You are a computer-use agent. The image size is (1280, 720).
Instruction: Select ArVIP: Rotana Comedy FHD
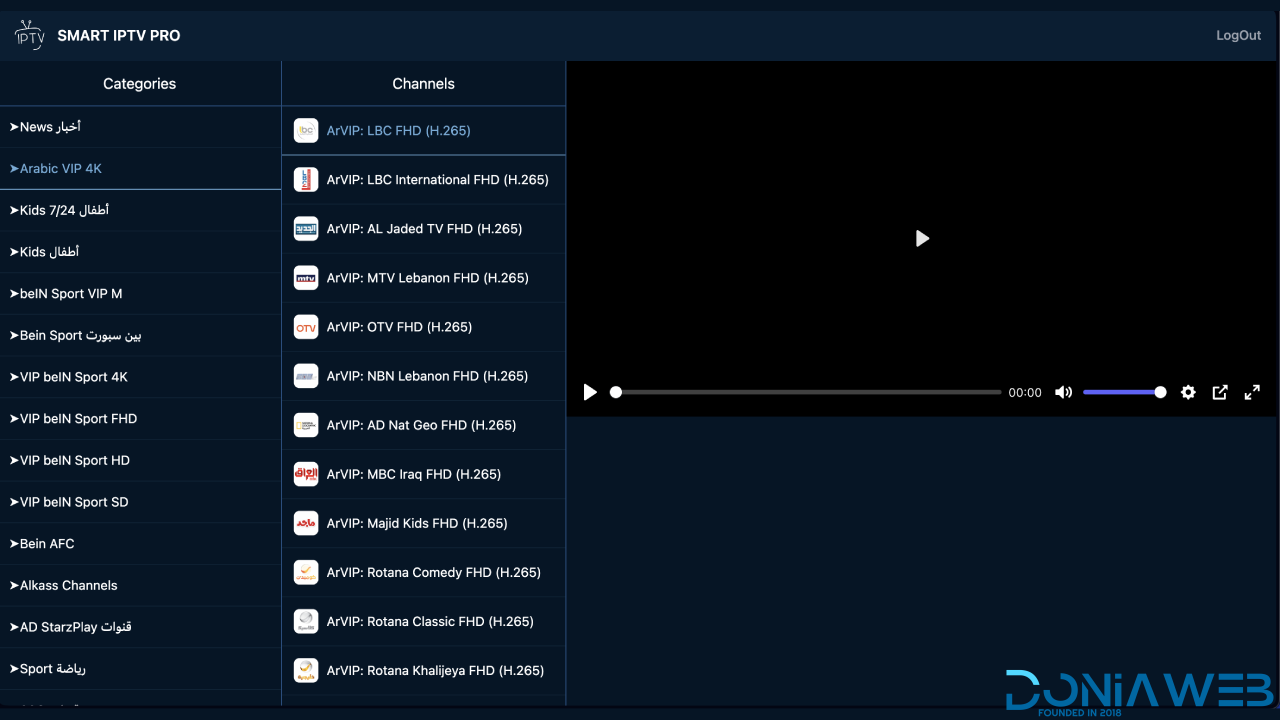pos(423,572)
